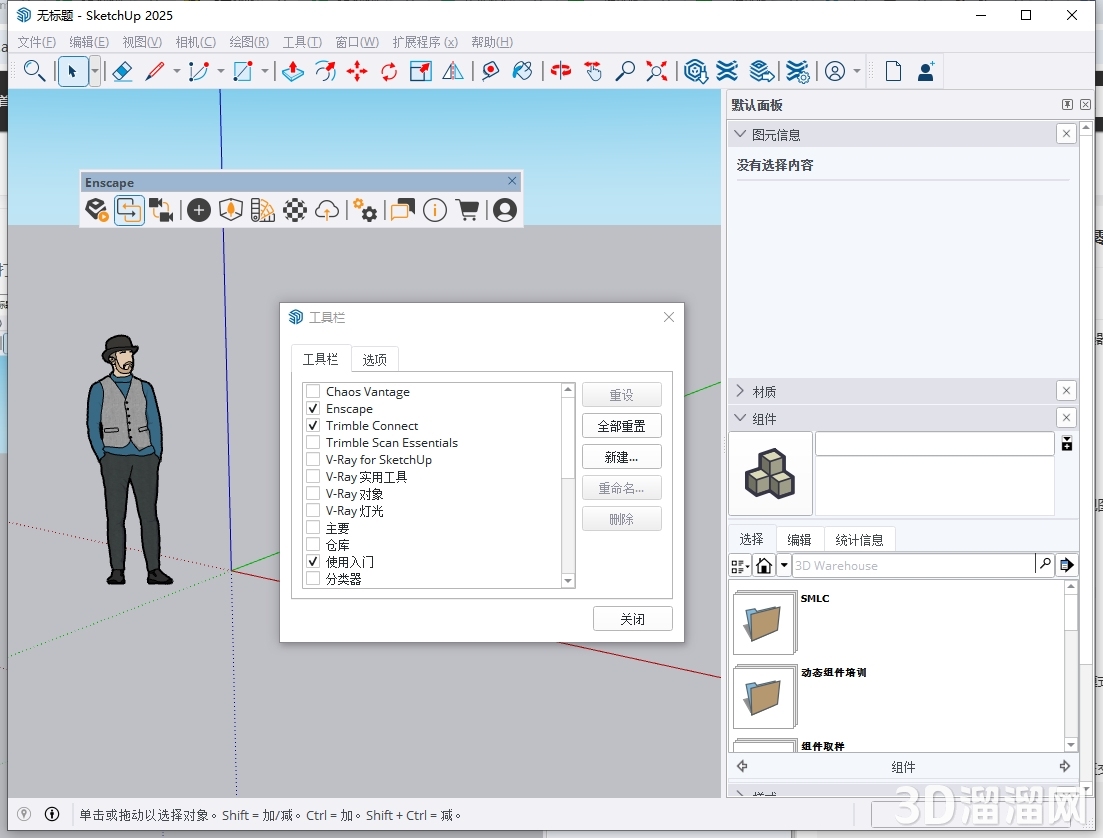Open the SMLC component folder thumbnail
1103x838 pixels.
coord(765,623)
